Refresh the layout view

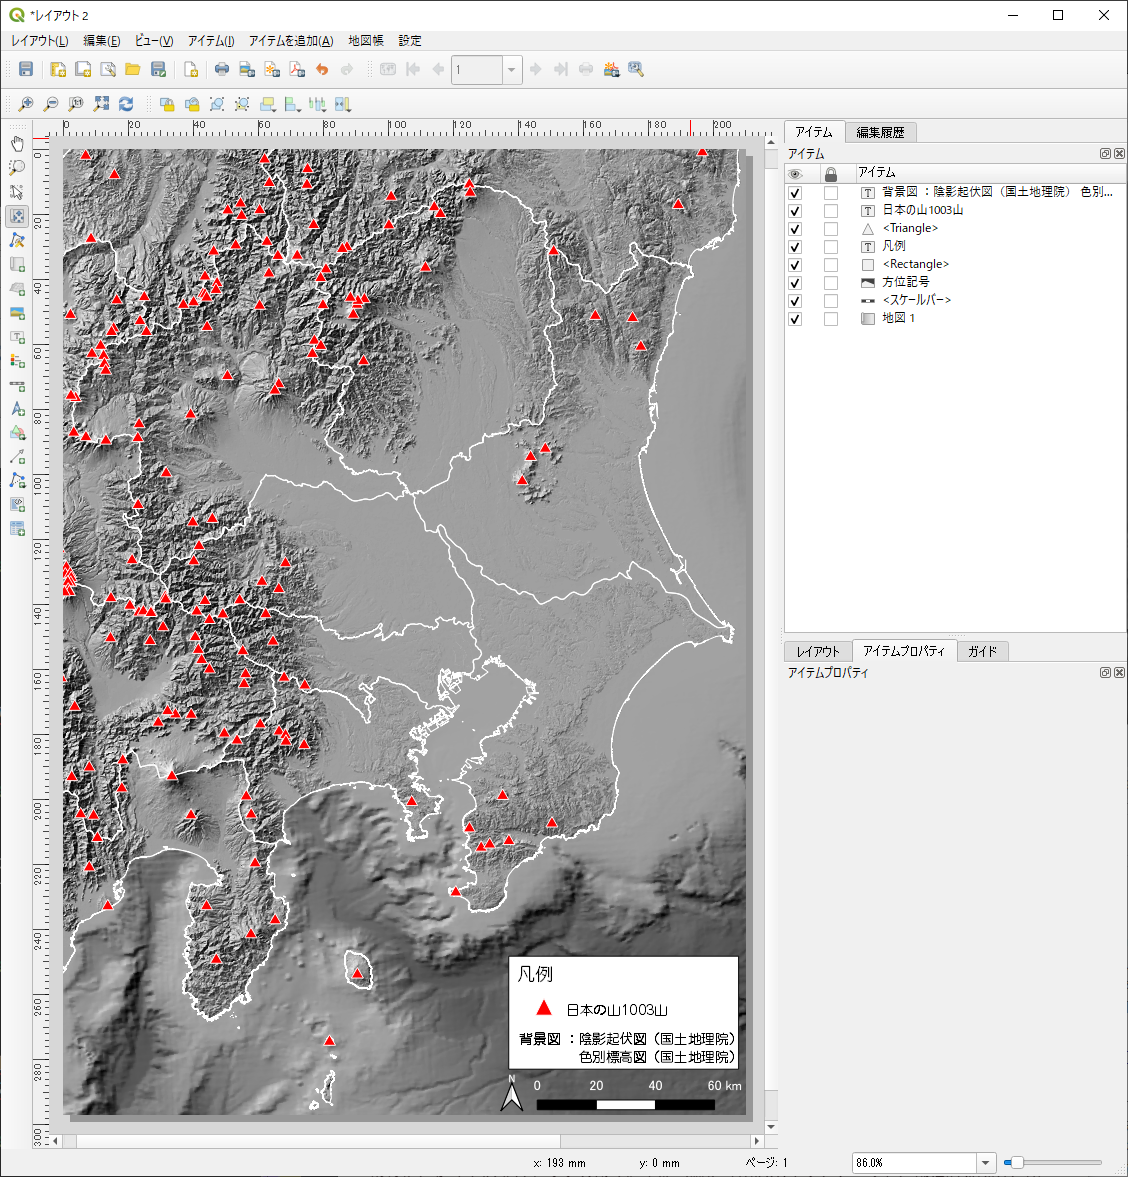[126, 104]
